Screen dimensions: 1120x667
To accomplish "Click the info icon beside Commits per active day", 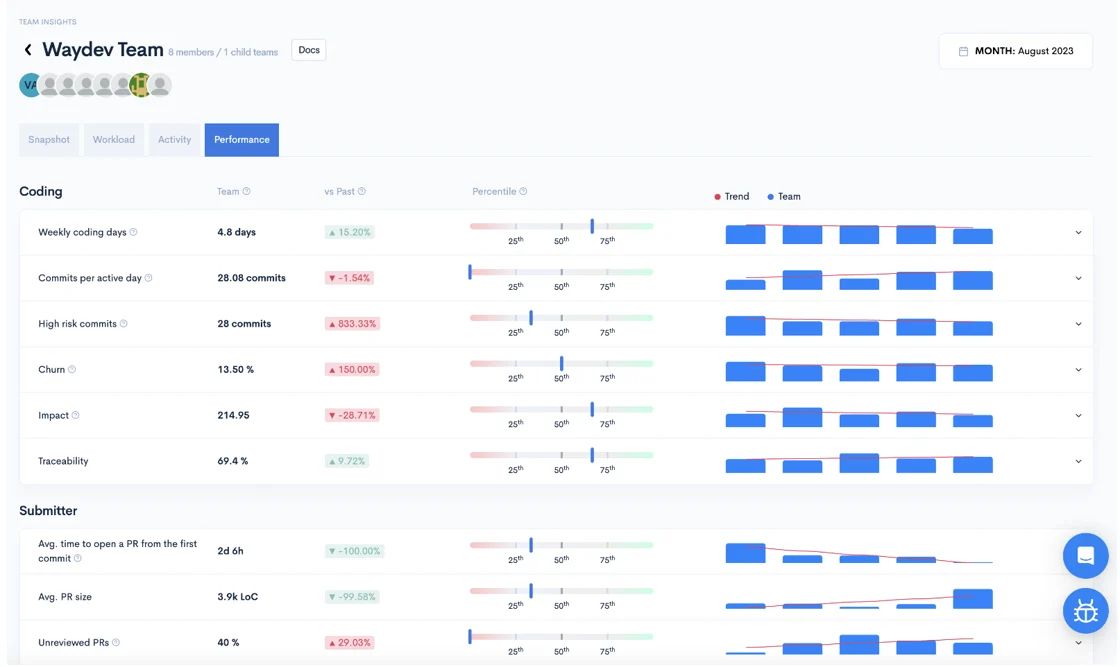I will [149, 278].
